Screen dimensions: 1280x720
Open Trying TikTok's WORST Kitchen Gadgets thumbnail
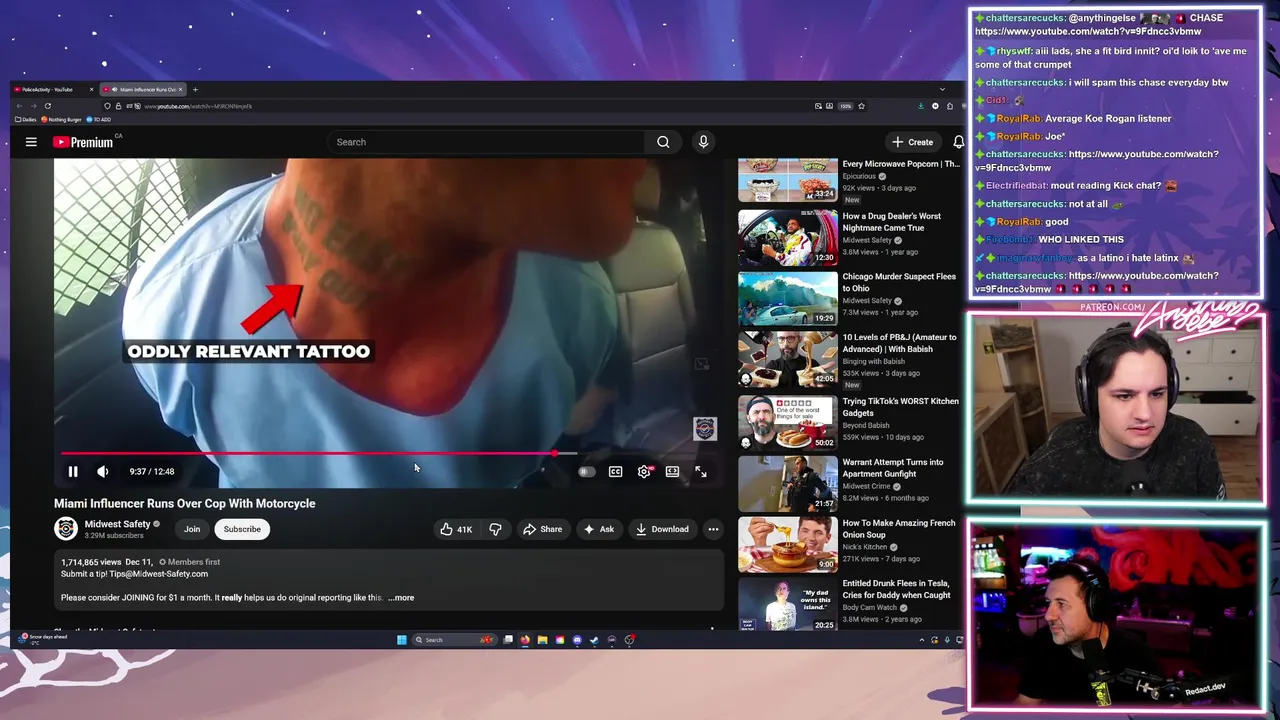(x=788, y=422)
